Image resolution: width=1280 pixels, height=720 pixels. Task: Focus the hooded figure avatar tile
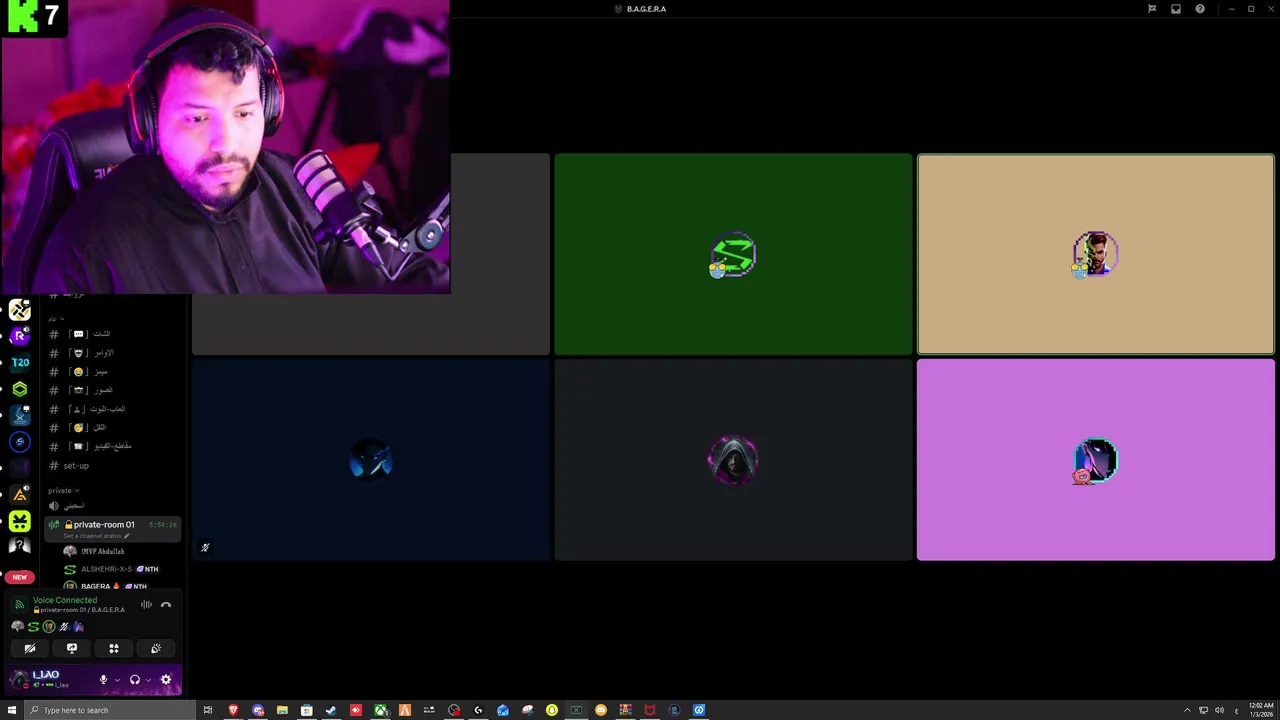(733, 460)
